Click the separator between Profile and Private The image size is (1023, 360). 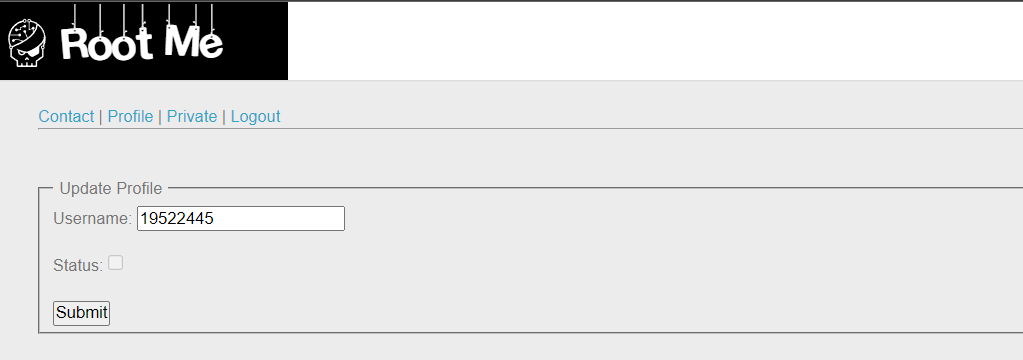coord(160,117)
